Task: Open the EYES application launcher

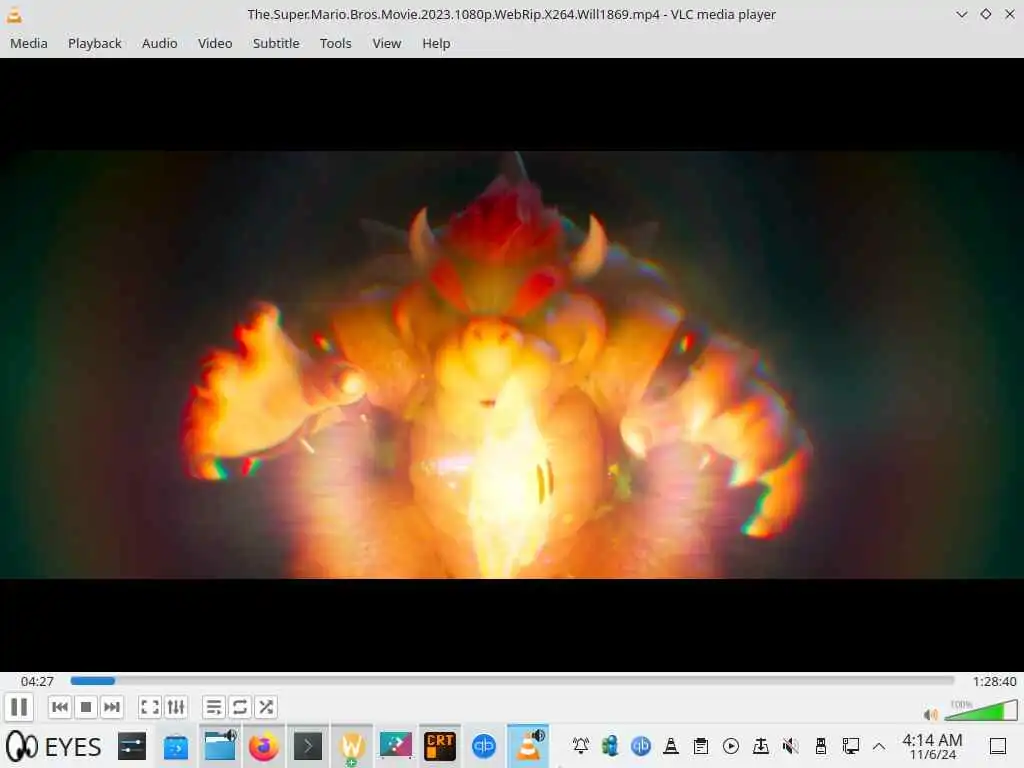Action: click(x=54, y=746)
